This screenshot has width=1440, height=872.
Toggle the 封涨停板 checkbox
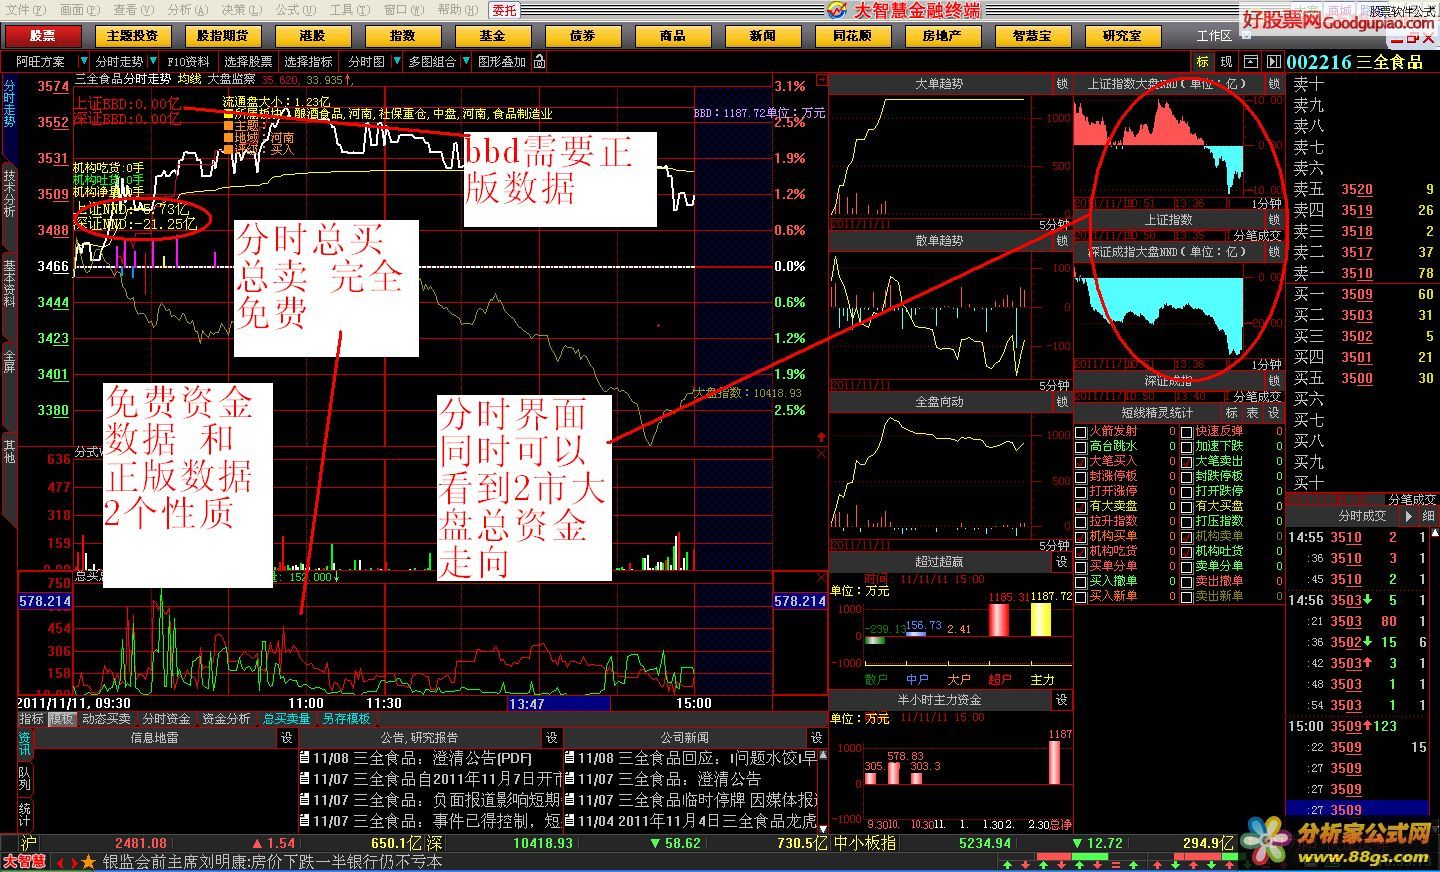click(1081, 477)
